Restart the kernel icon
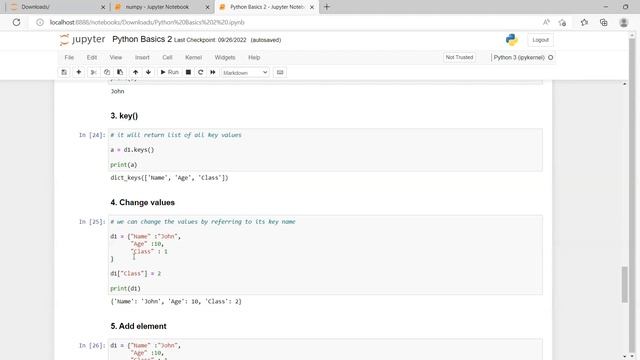Screen dimensions: 640x360 pyautogui.click(x=200, y=72)
